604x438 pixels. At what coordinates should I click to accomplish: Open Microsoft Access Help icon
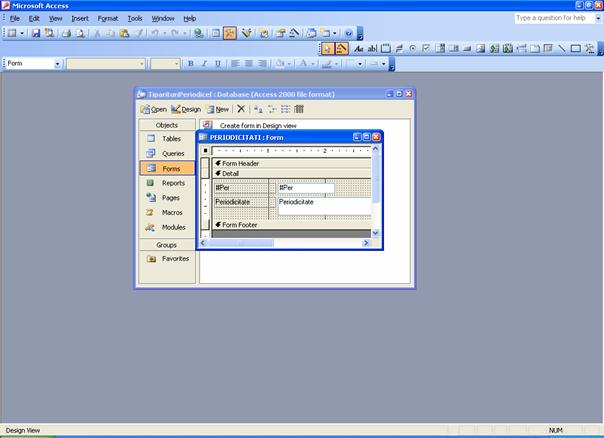click(348, 33)
